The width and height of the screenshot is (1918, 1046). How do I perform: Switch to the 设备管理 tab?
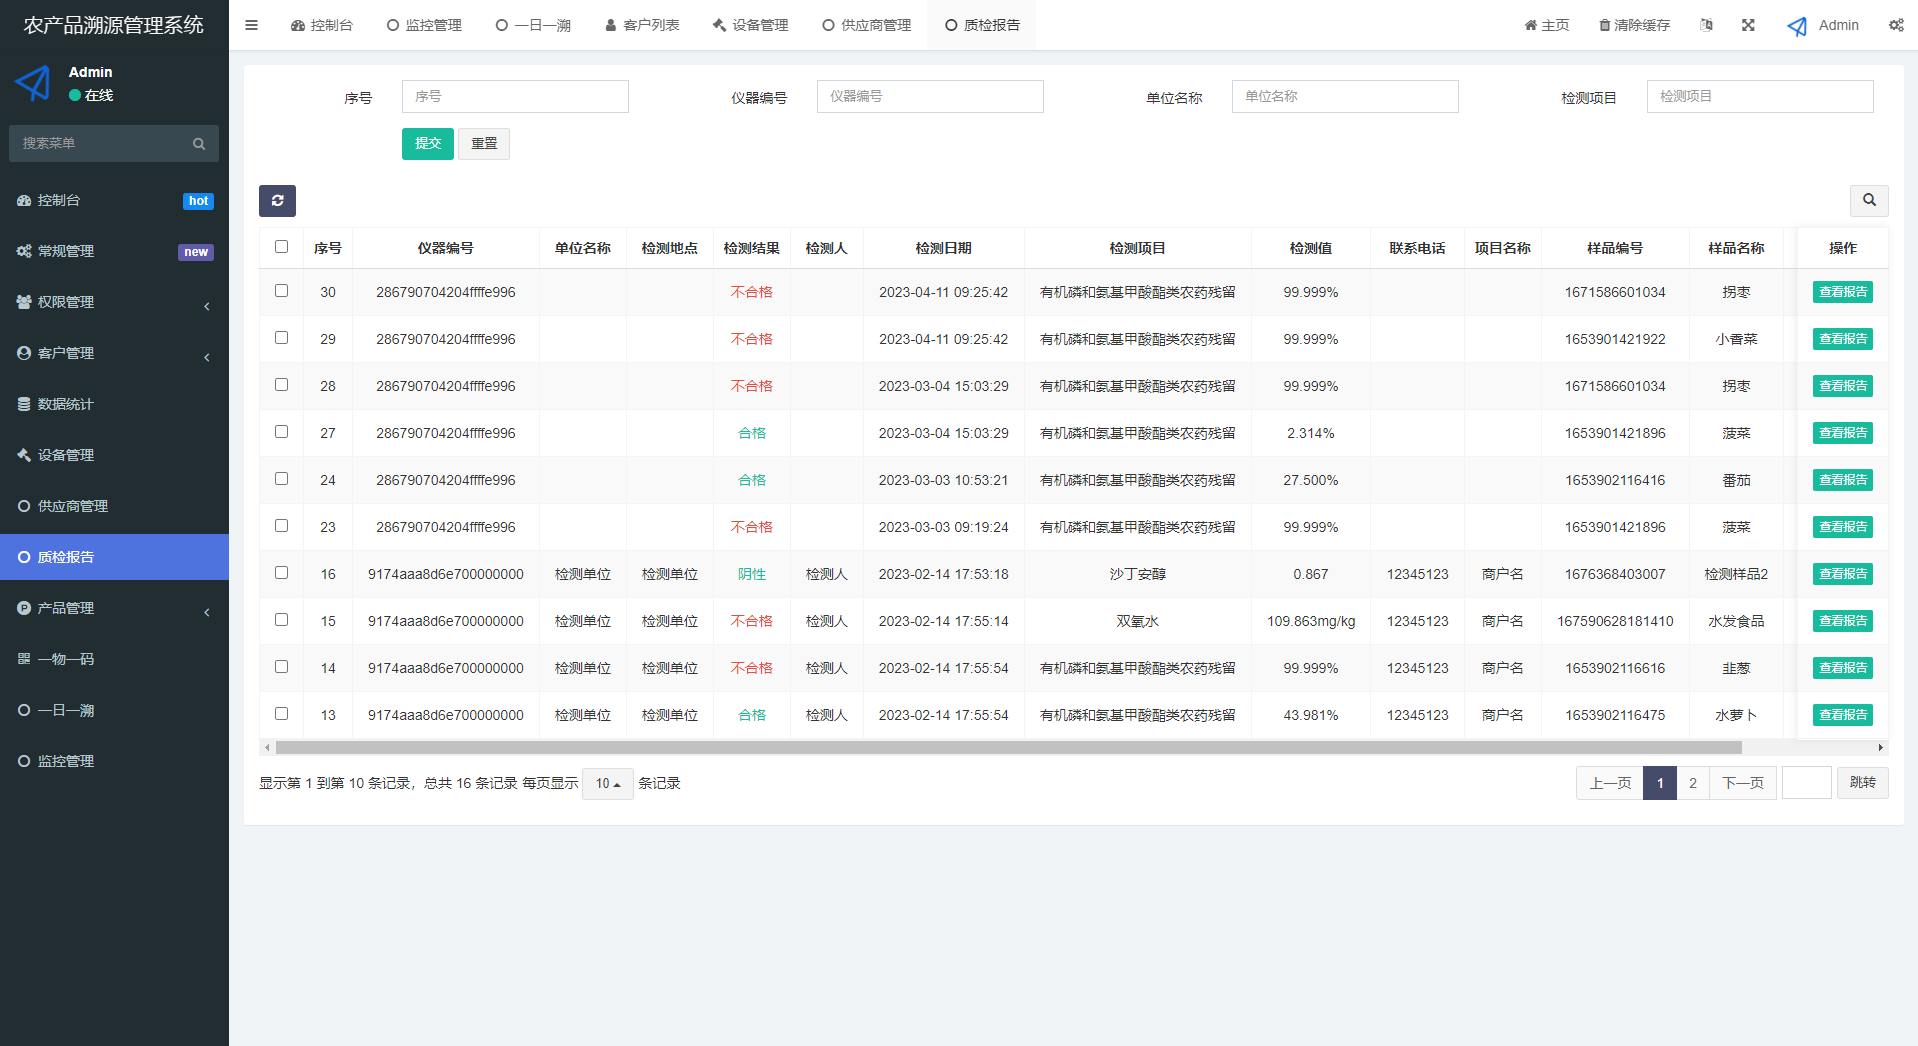pyautogui.click(x=750, y=25)
